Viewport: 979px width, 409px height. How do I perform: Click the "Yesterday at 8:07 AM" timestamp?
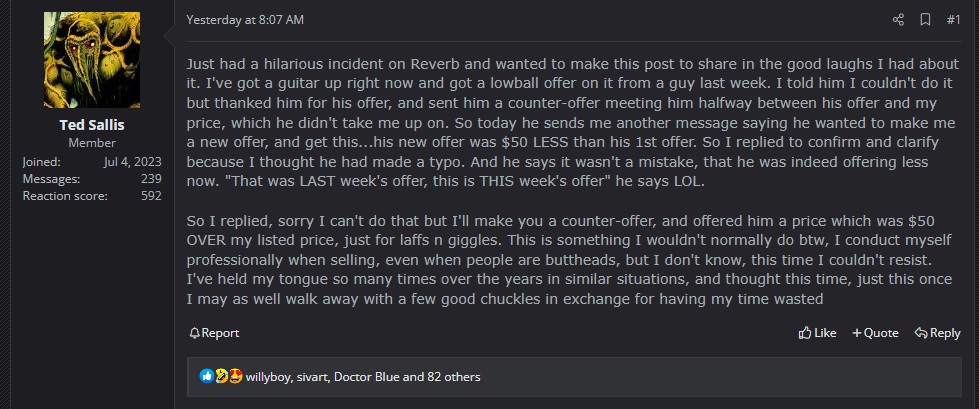pyautogui.click(x=245, y=19)
